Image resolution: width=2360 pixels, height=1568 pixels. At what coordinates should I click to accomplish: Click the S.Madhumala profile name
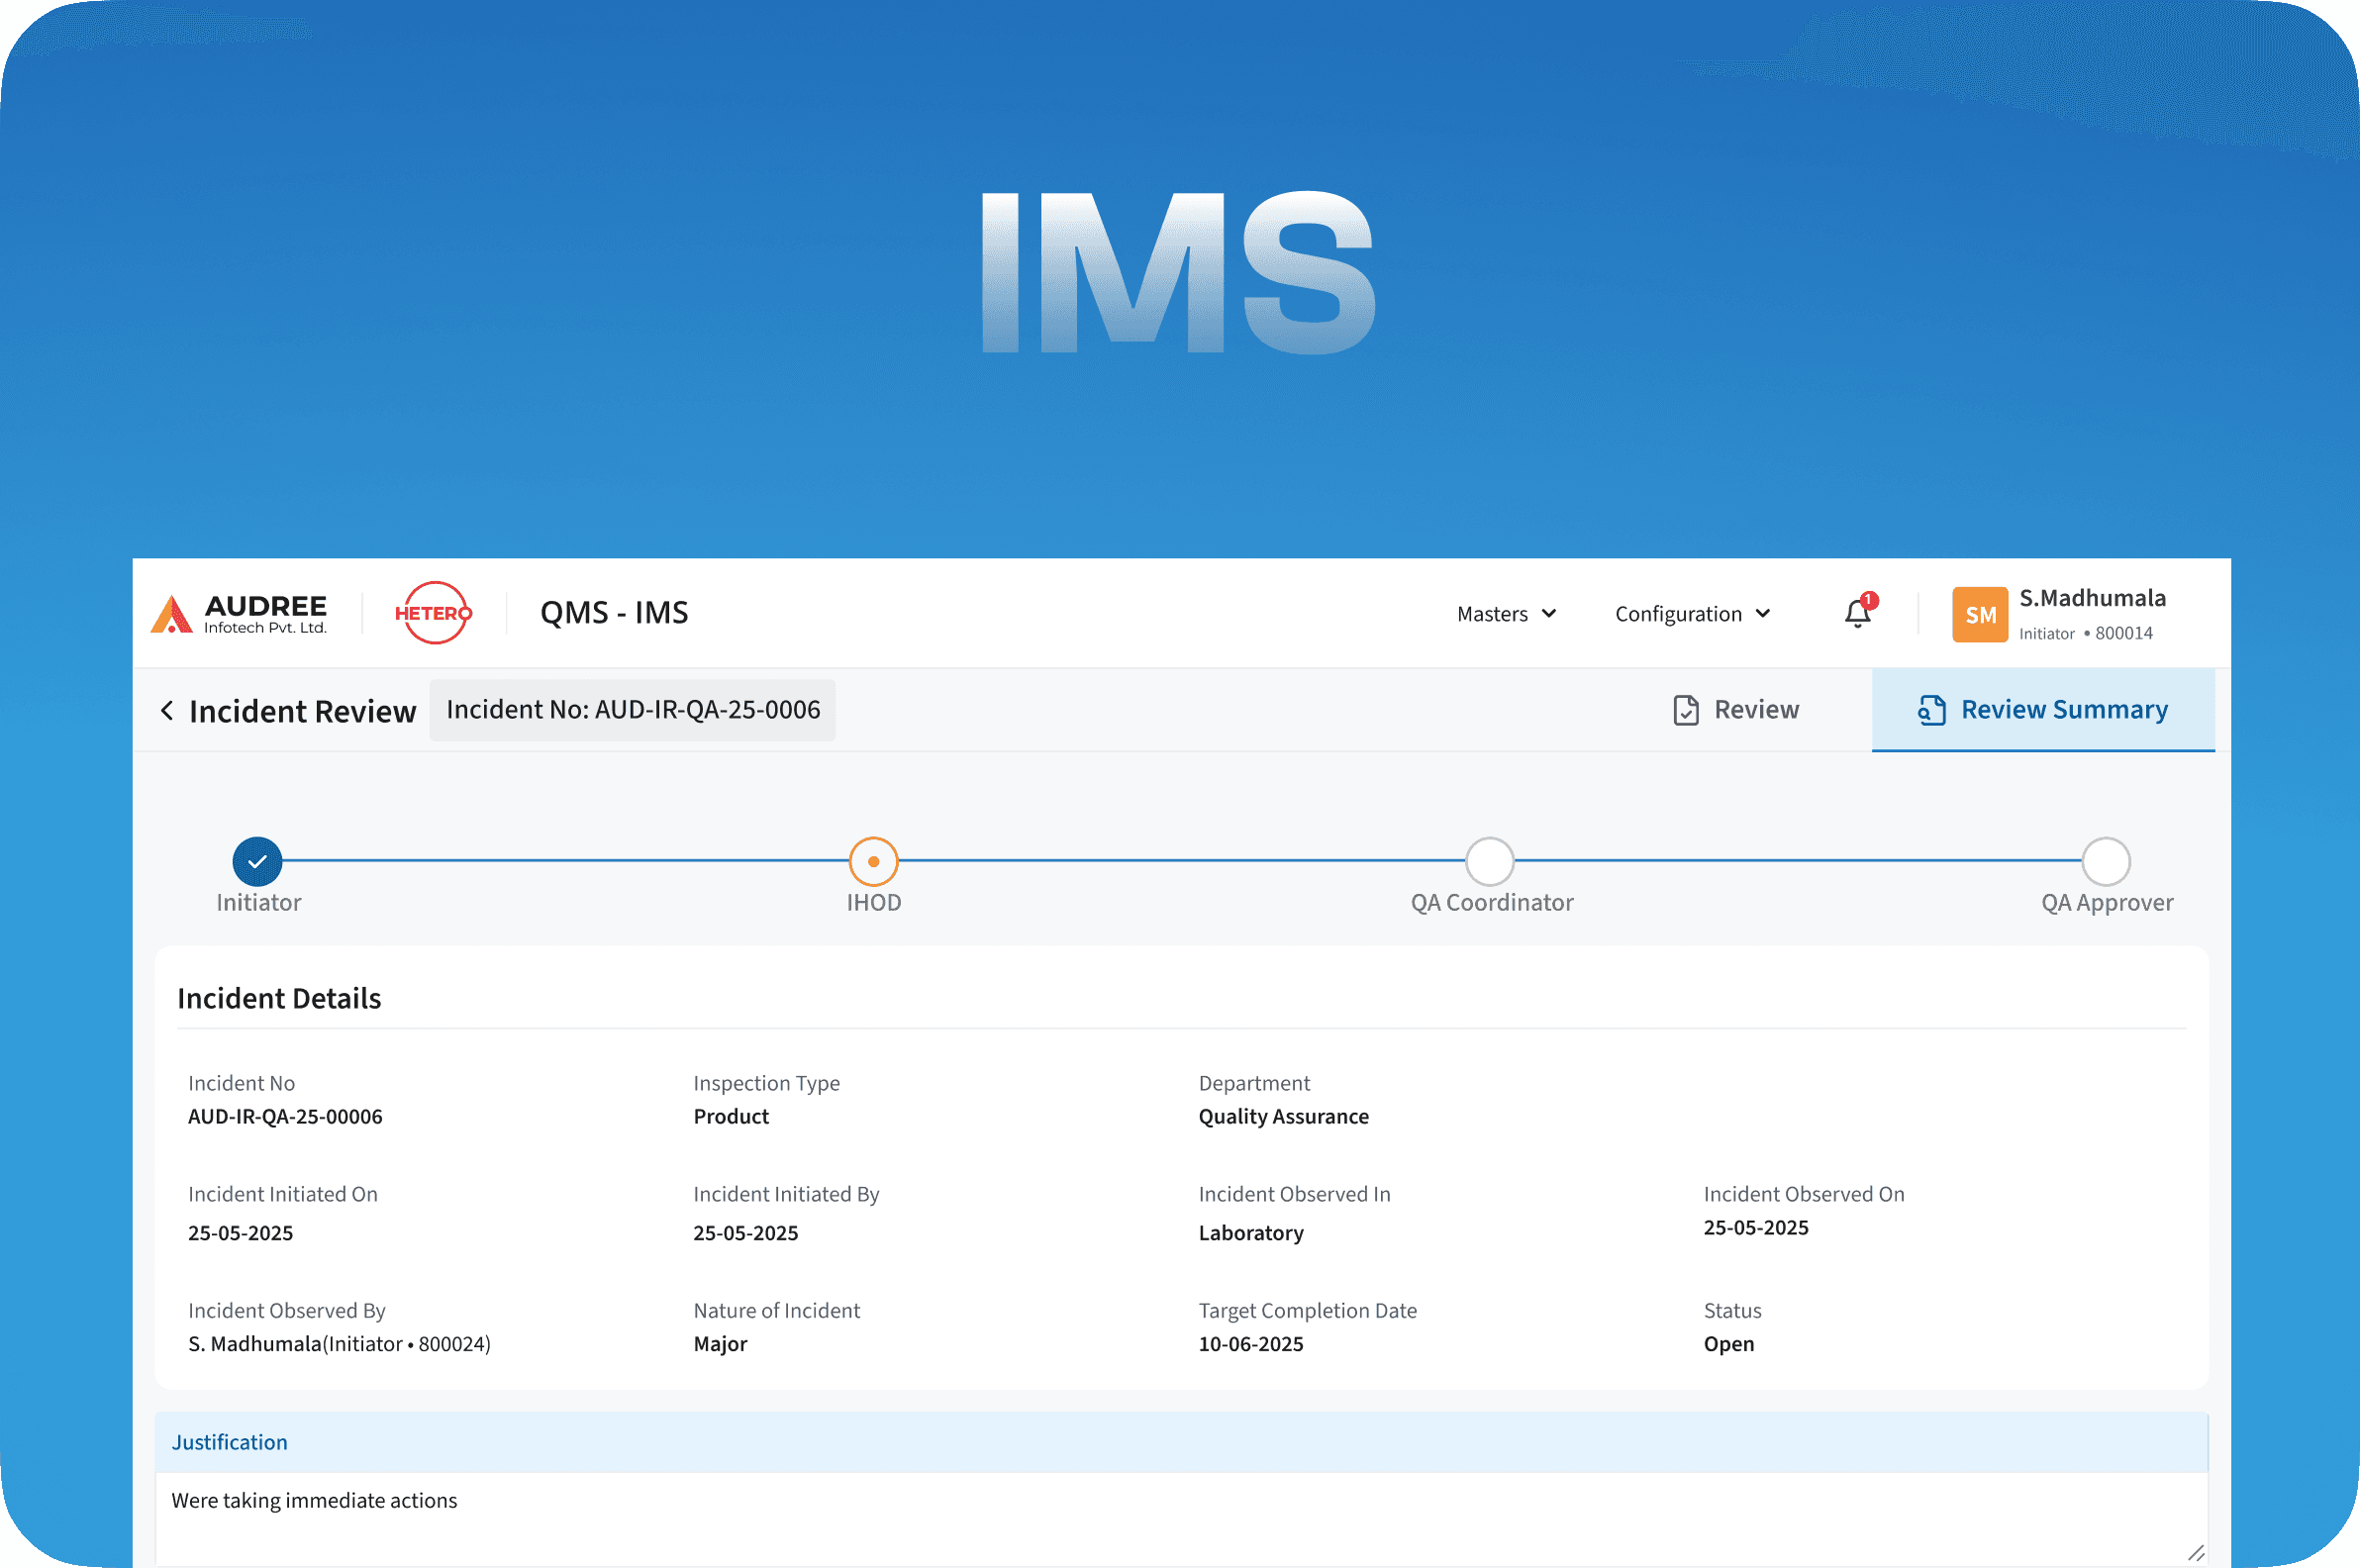tap(2092, 598)
